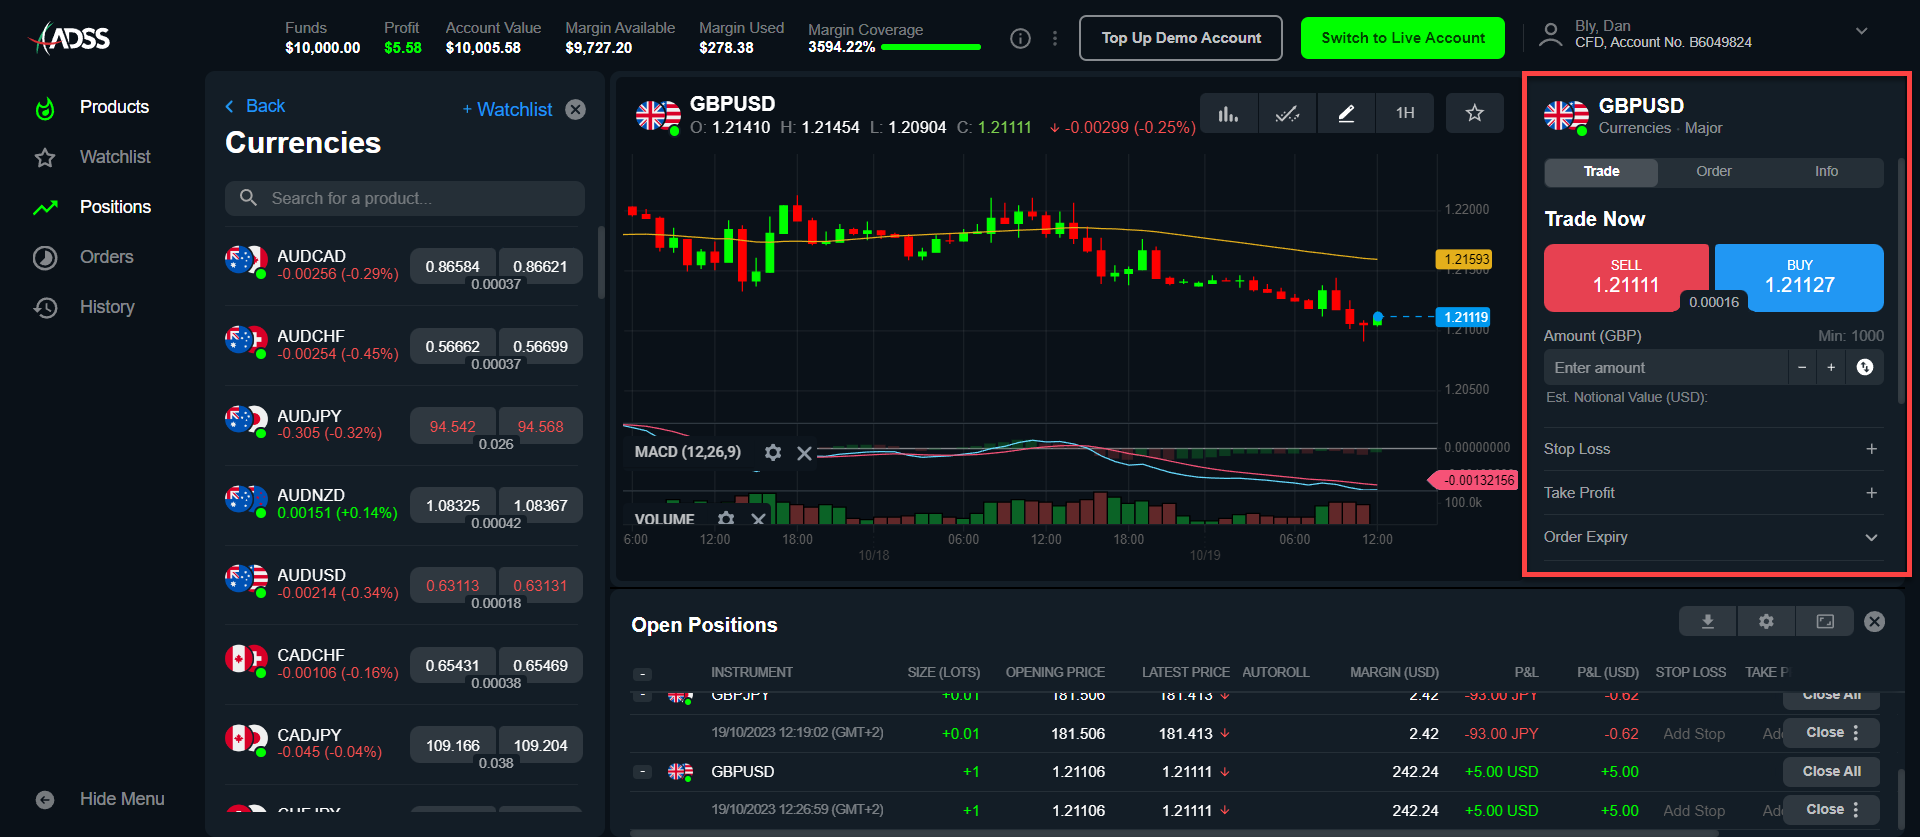Click the Margin Coverage progress bar

pyautogui.click(x=930, y=47)
